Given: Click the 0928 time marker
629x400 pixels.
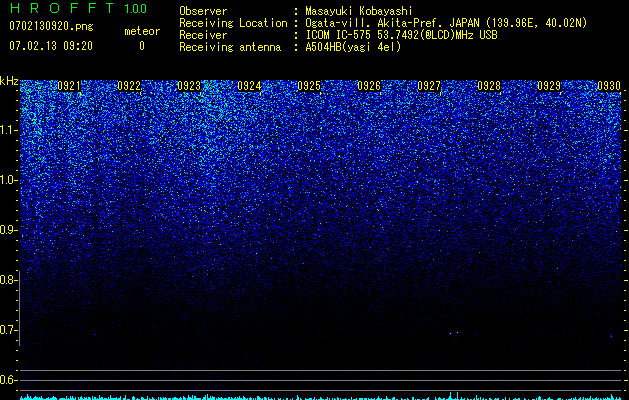Looking at the screenshot, I should 489,86.
